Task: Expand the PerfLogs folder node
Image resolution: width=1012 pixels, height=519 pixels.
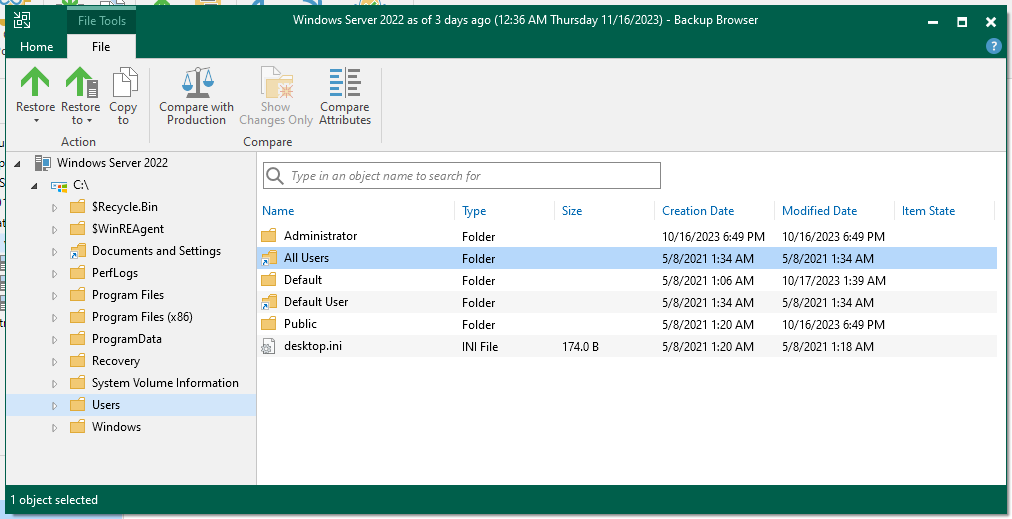Action: 54,274
